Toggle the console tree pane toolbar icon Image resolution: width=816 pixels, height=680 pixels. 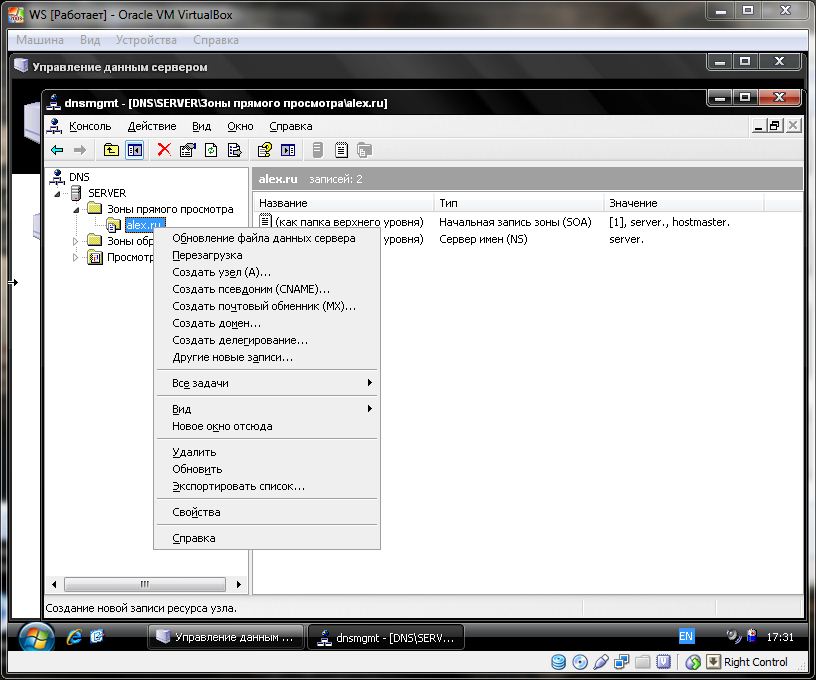(134, 150)
